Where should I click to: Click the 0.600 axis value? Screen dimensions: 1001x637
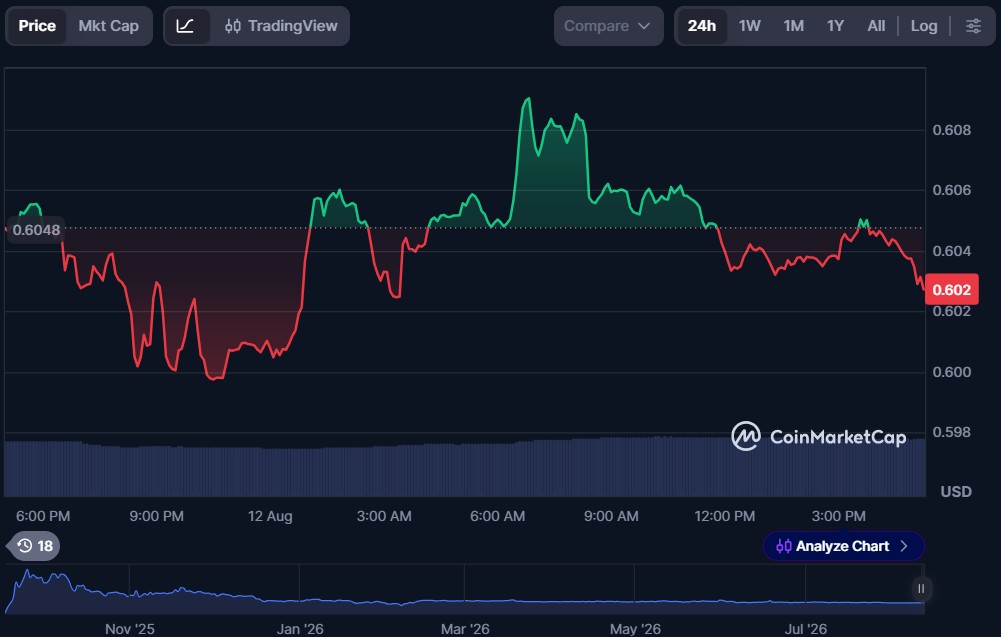point(951,372)
